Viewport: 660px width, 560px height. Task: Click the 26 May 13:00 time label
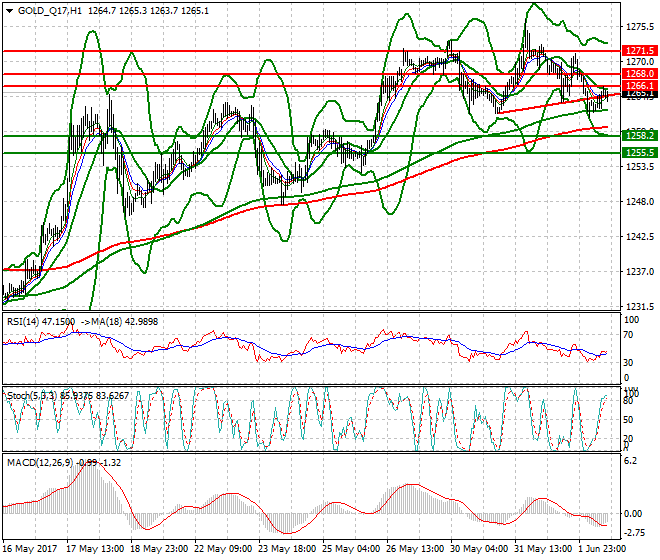[415, 549]
